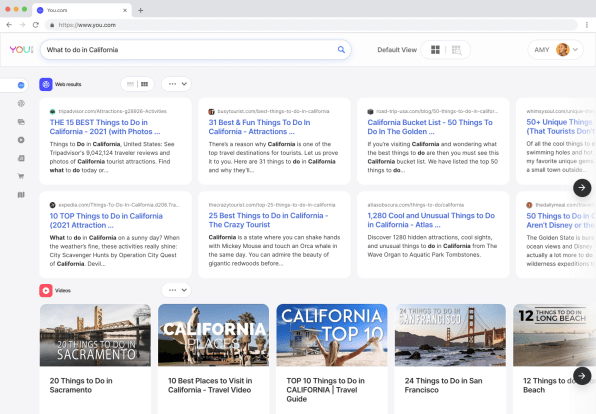The image size is (596, 414).
Task: Open the AMY profile avatar
Action: (563, 49)
